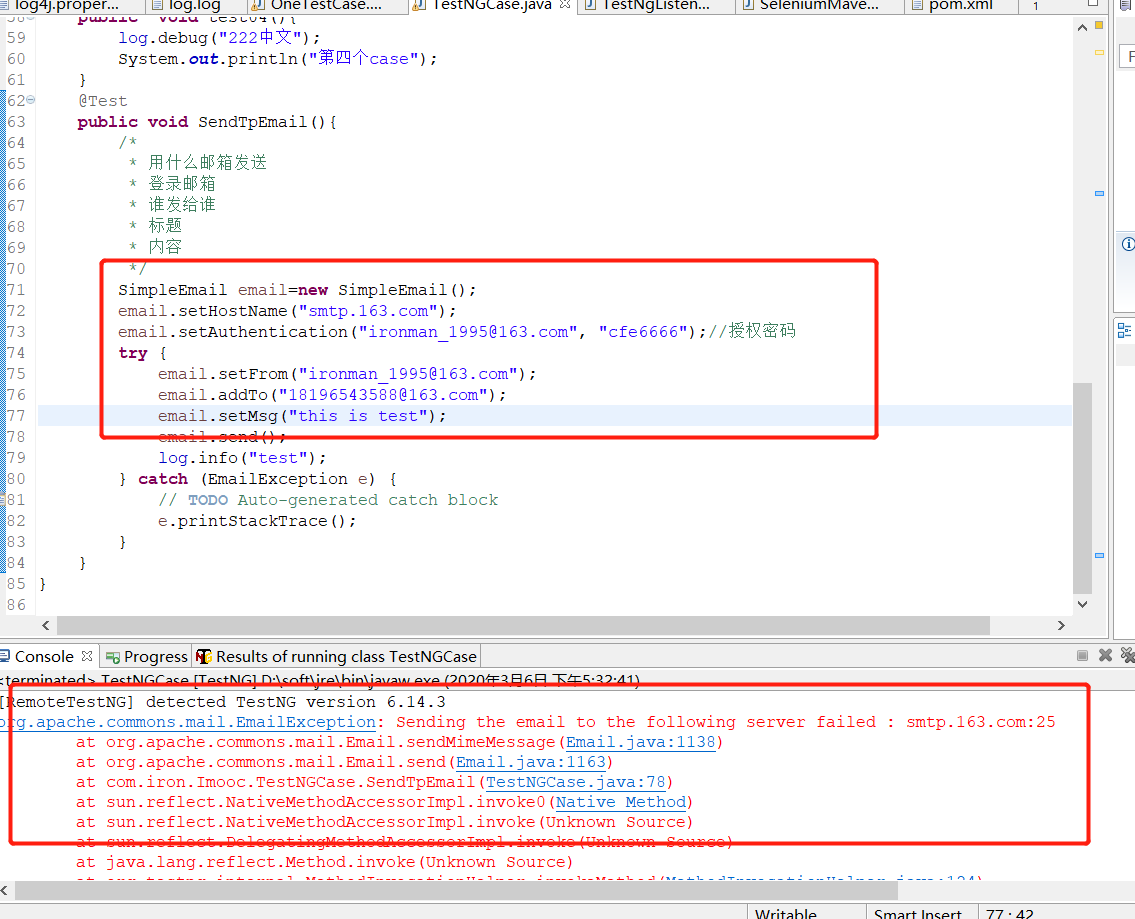Open the TestNgListen editor tab

[x=656, y=6]
